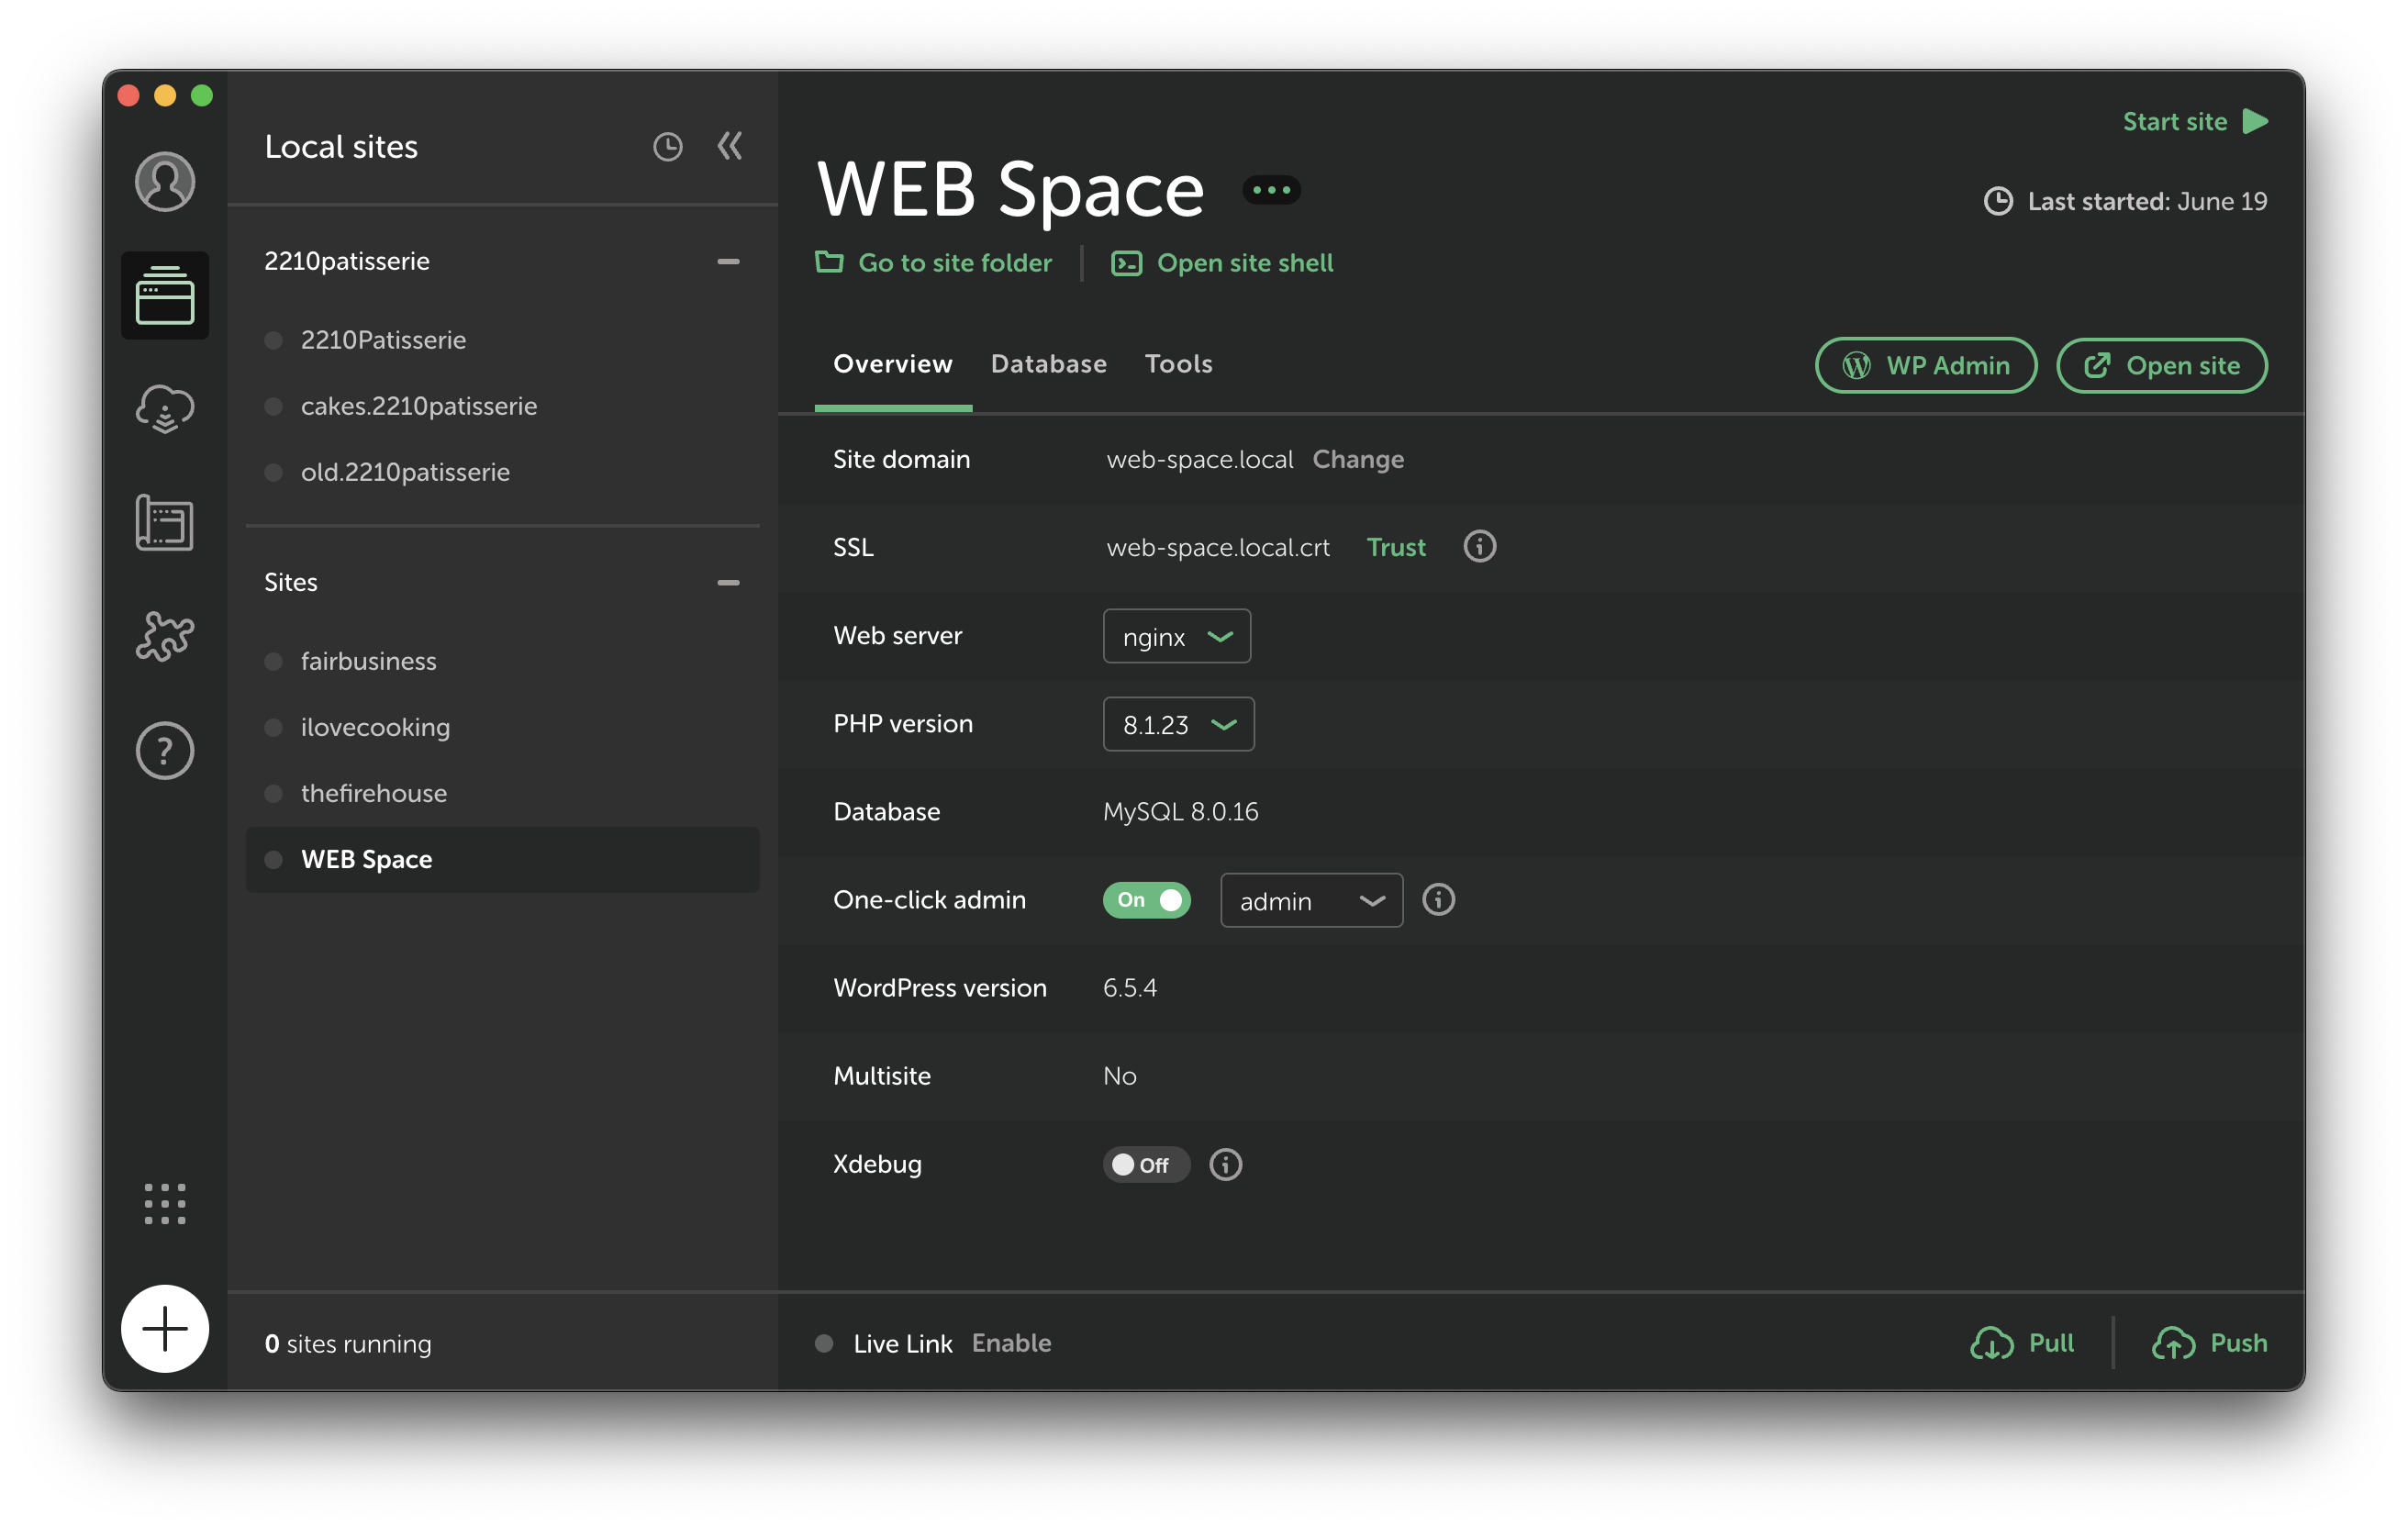
Task: Open the nine-dot apps grid icon
Action: [x=165, y=1204]
